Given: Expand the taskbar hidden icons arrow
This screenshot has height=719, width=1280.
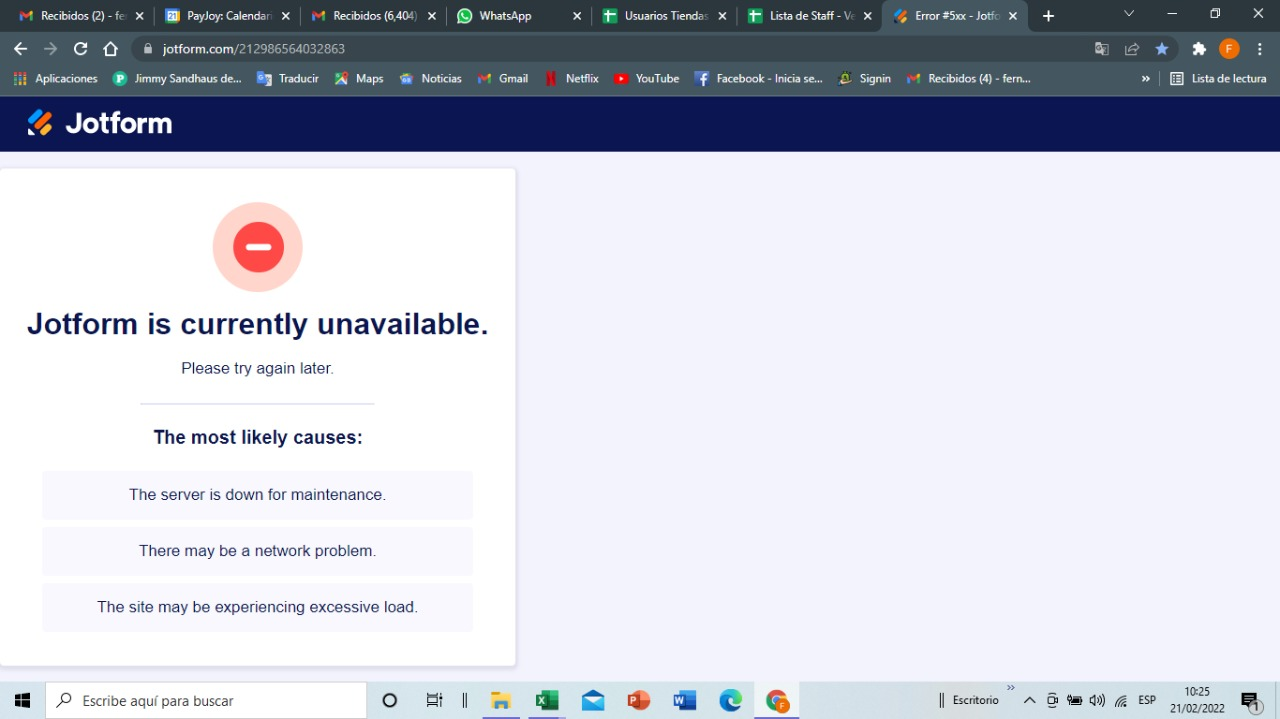Looking at the screenshot, I should tap(1028, 700).
